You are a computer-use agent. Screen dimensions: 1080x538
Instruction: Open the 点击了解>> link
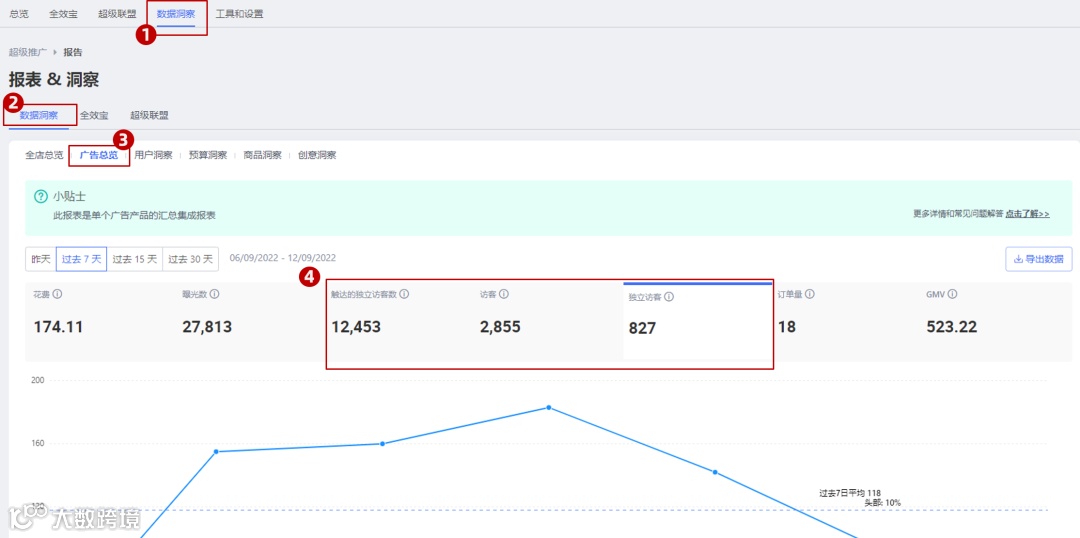1027,214
